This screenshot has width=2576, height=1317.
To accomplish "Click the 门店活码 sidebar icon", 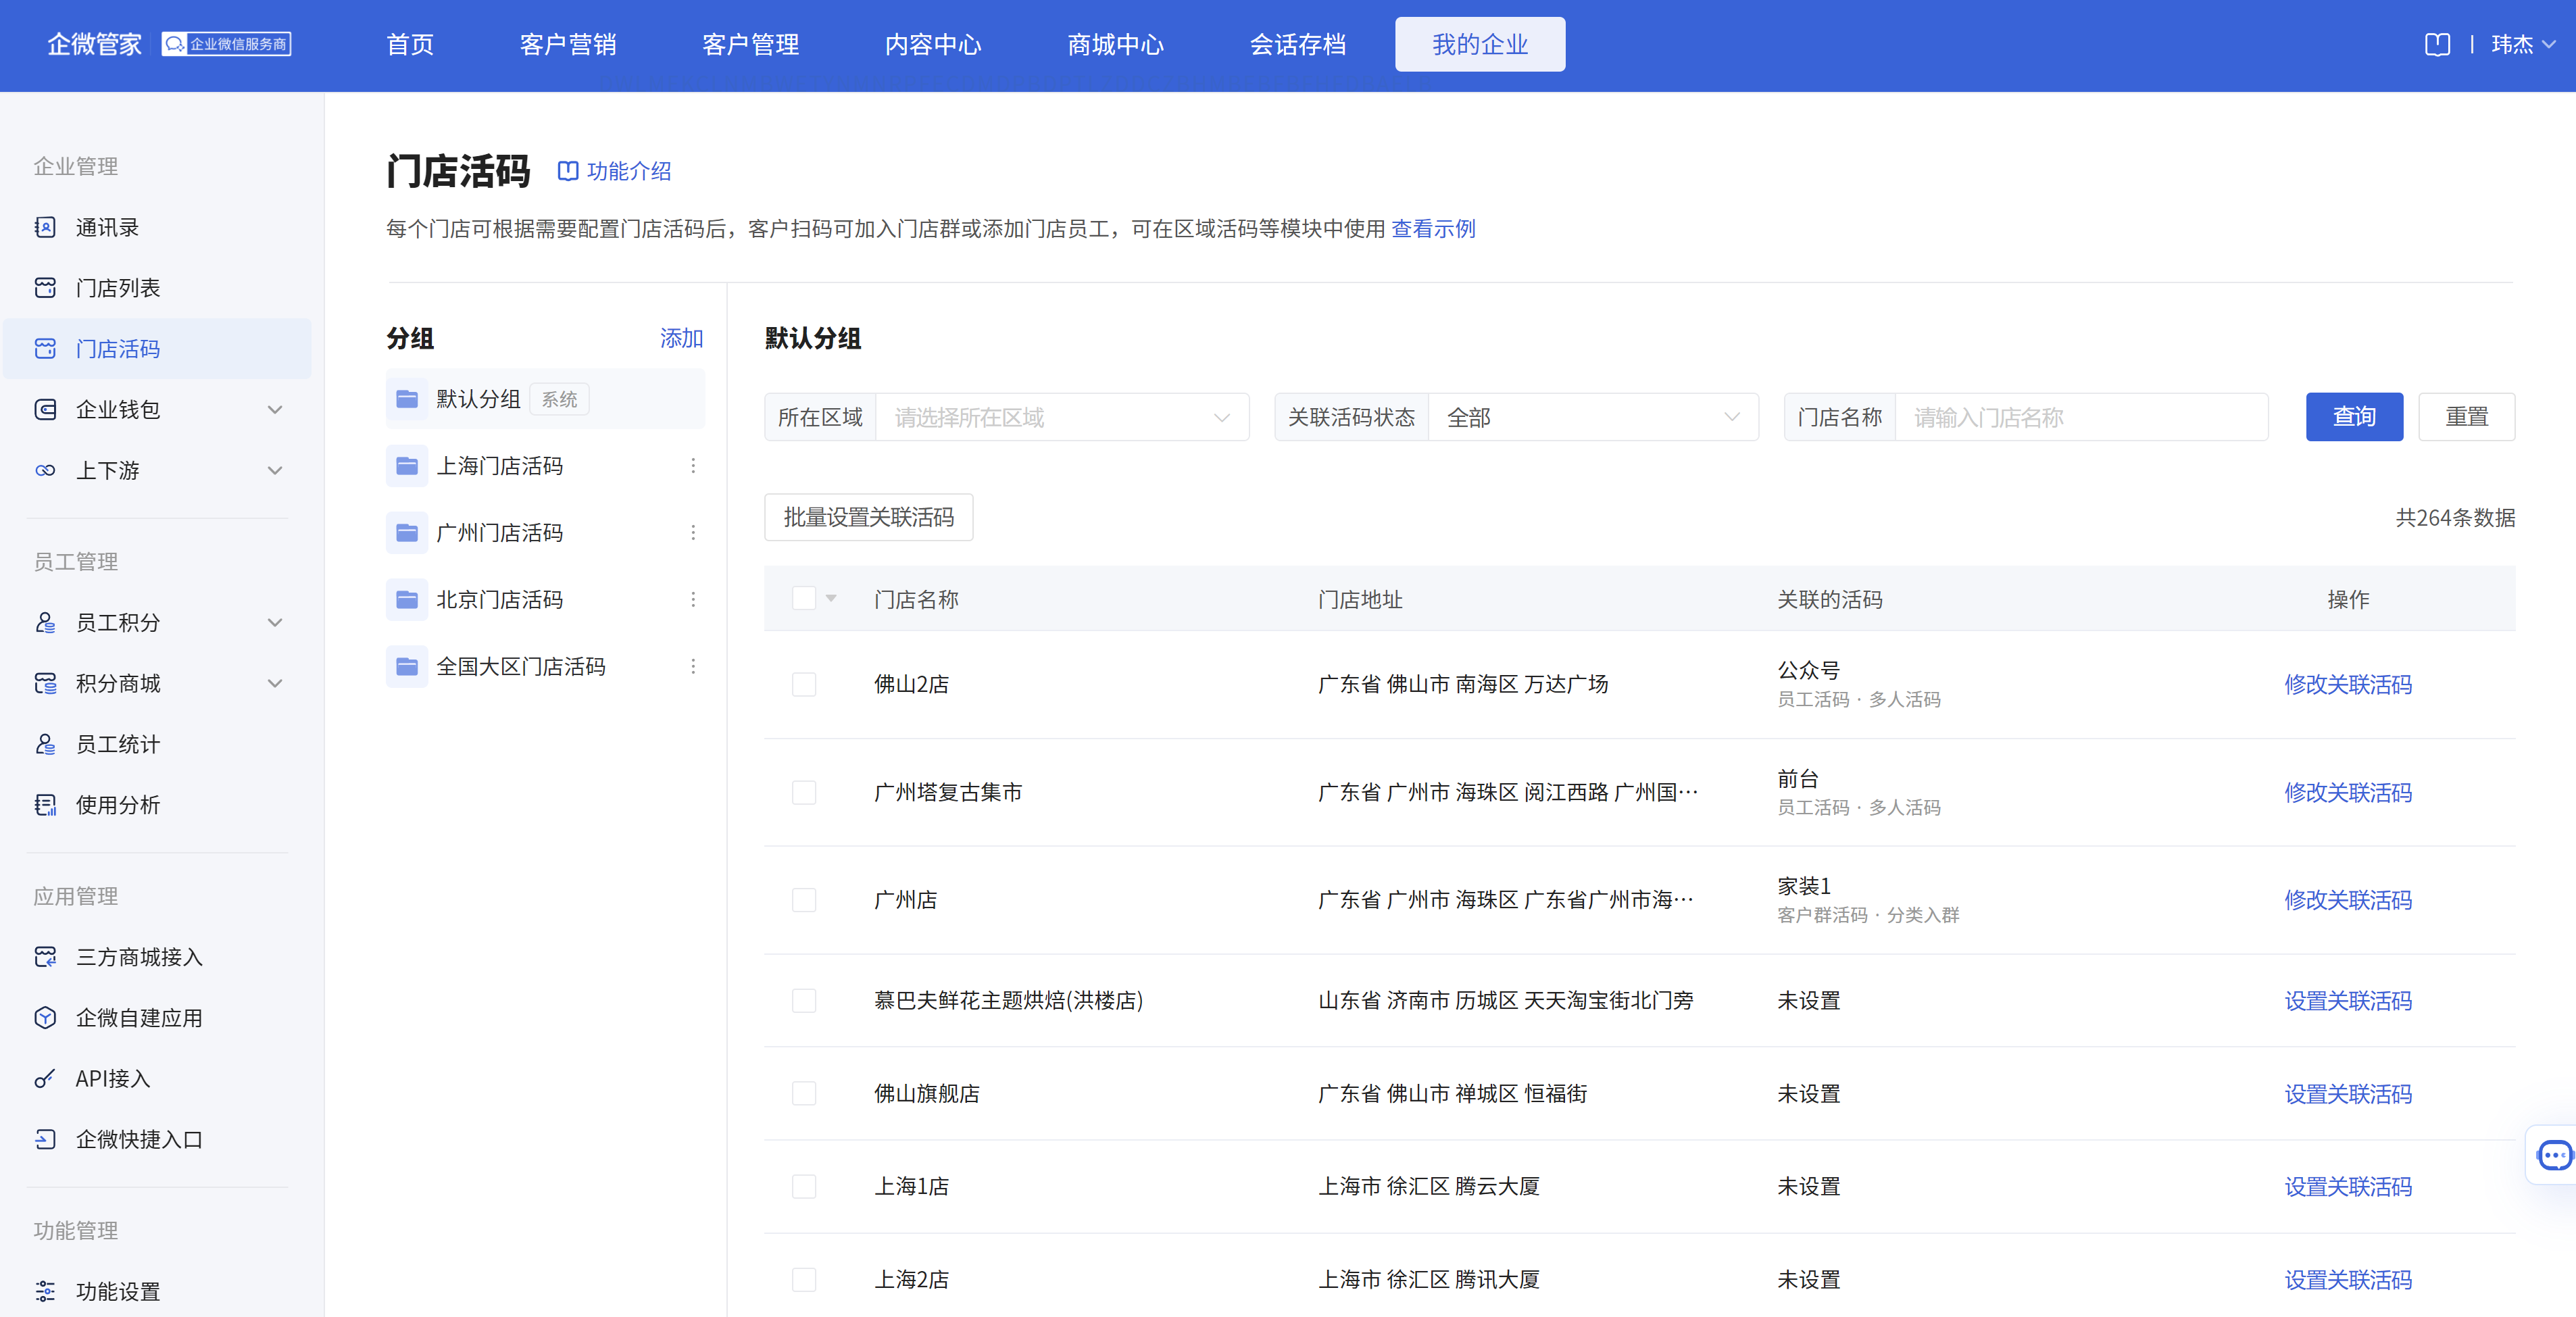I will click(45, 349).
